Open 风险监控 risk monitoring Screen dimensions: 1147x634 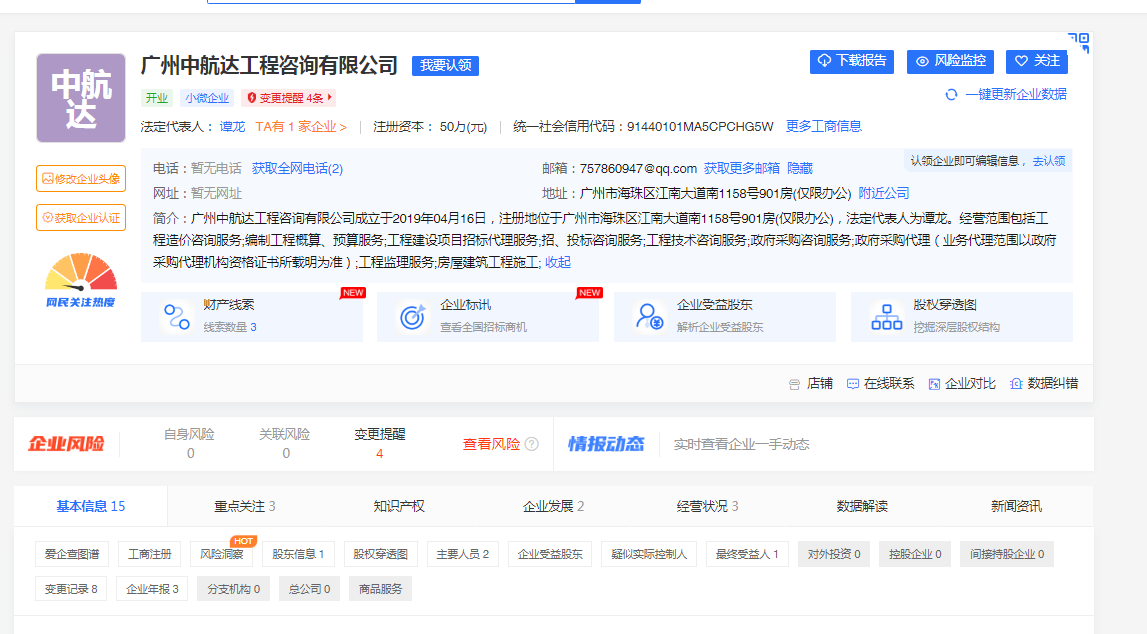pyautogui.click(x=951, y=61)
